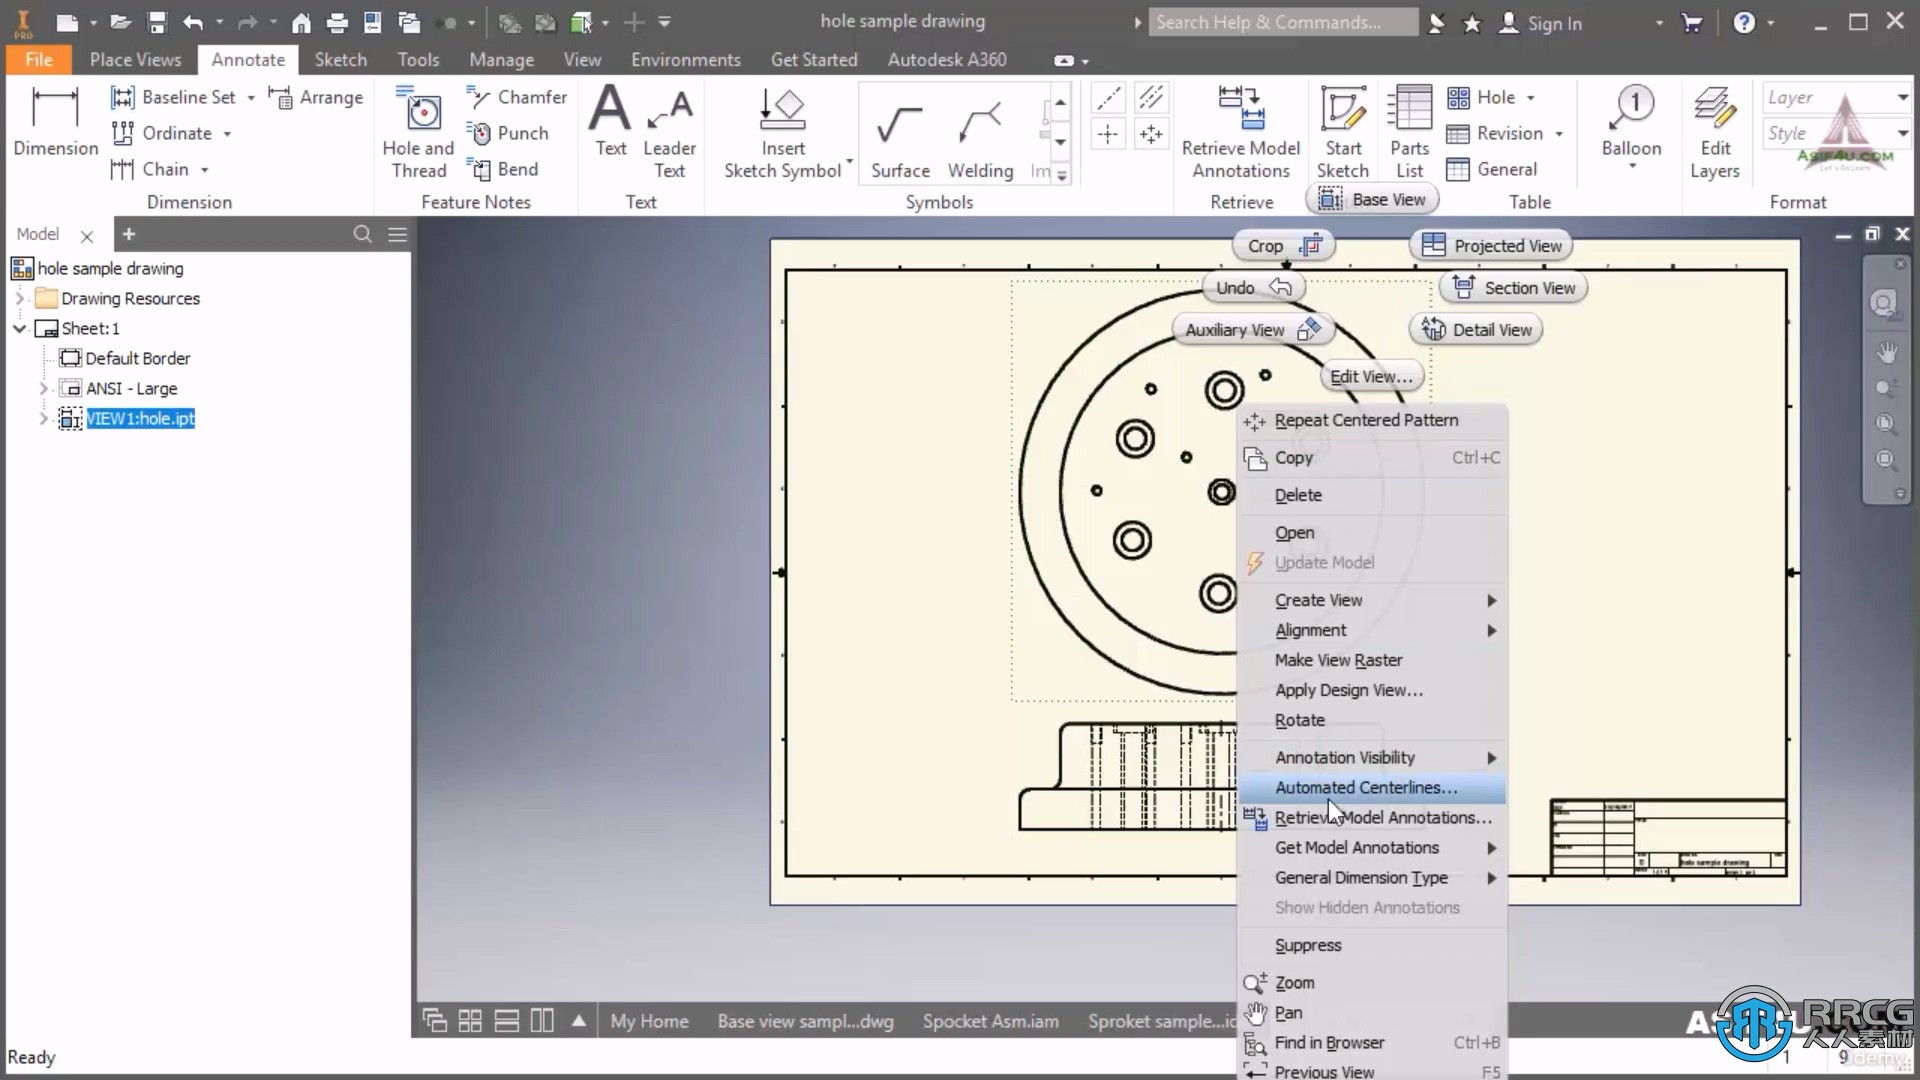Click Edit View in marking menu
This screenshot has width=1920, height=1080.
tap(1371, 377)
